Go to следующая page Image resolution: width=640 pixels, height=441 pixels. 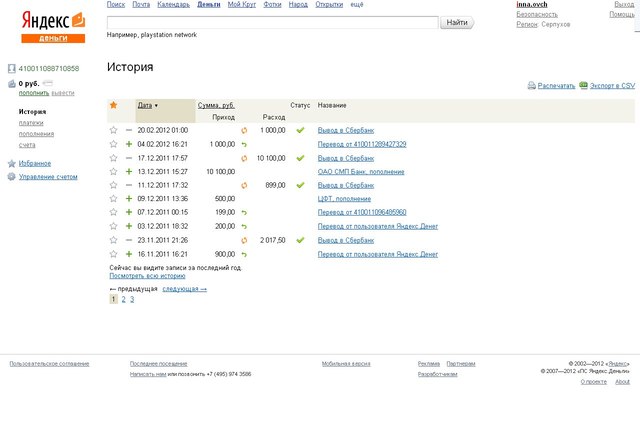pos(184,289)
